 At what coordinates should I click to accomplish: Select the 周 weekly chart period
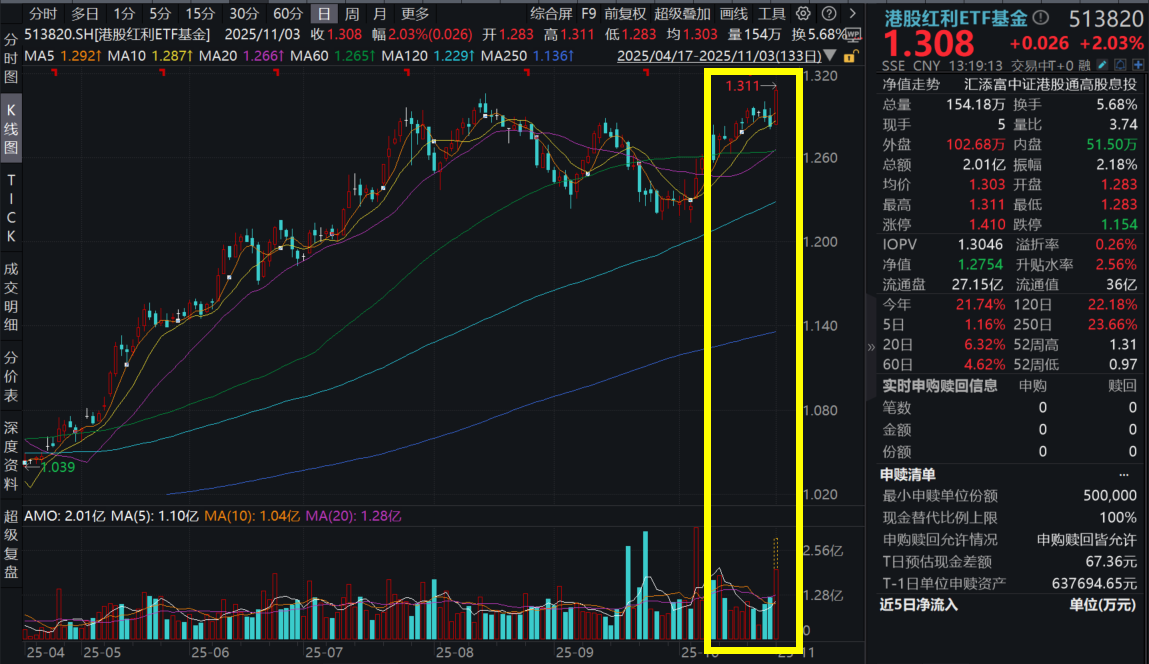point(350,15)
